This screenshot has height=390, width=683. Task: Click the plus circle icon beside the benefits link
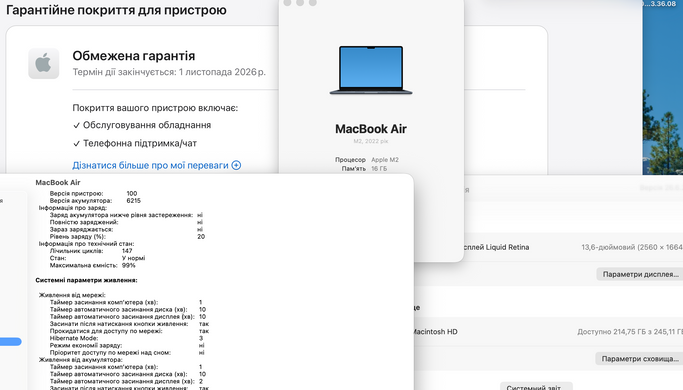pos(236,165)
